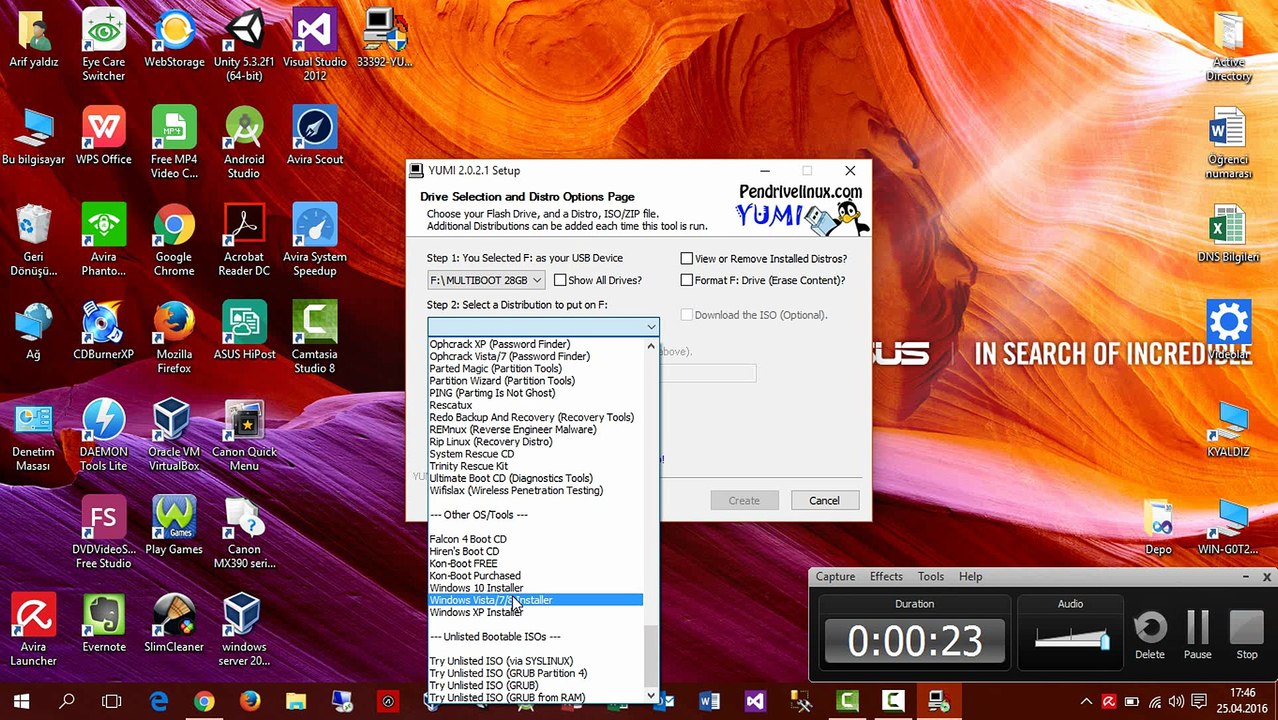1278x720 pixels.
Task: Open Play Games desktop icon
Action: (x=174, y=525)
